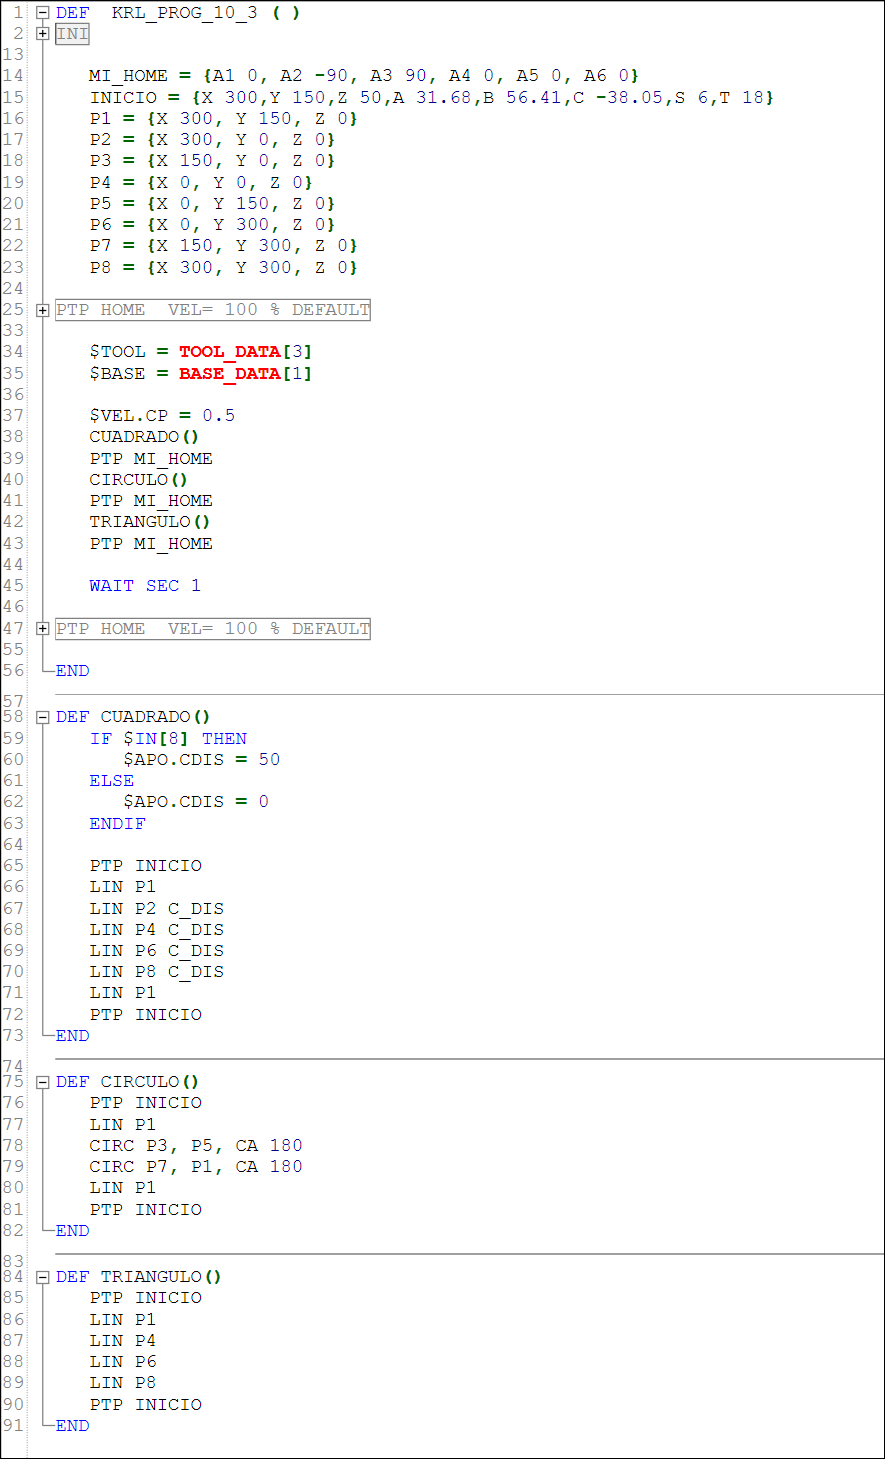Click the P1 point definition line
885x1459 pixels.
point(223,119)
